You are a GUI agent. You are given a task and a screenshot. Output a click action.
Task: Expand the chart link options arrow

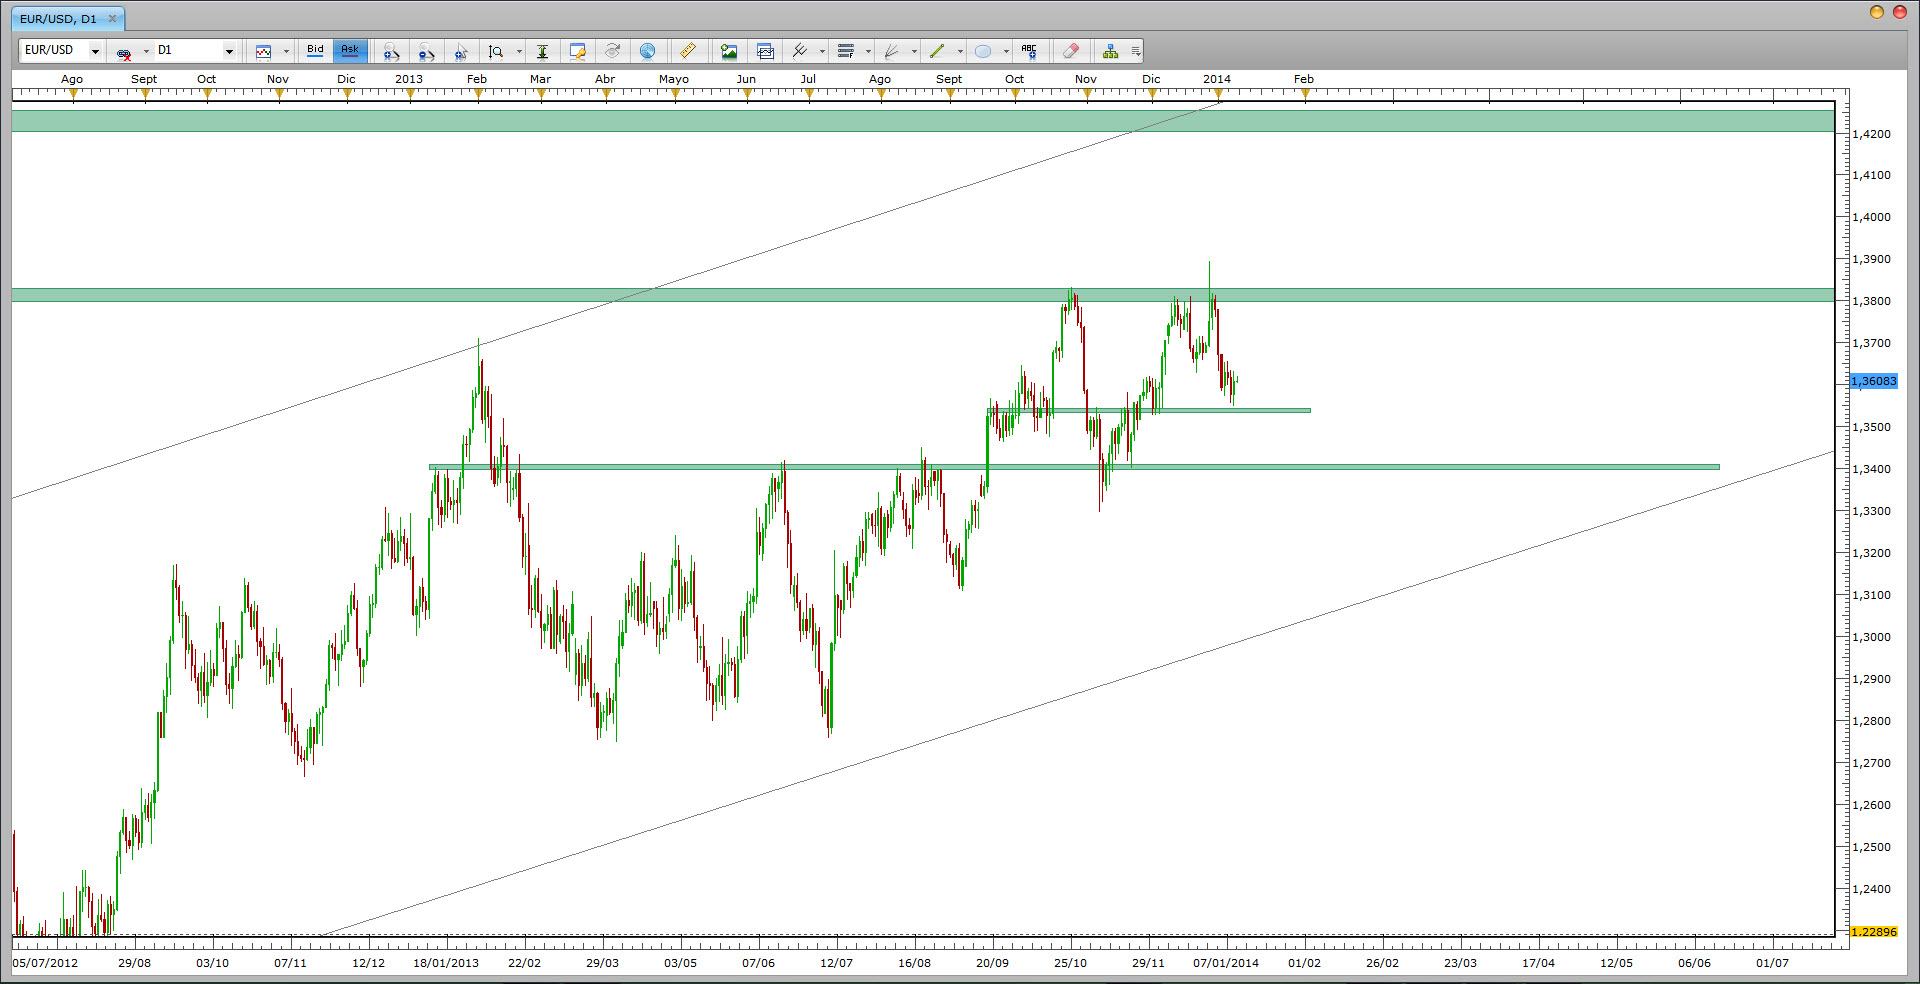[146, 51]
